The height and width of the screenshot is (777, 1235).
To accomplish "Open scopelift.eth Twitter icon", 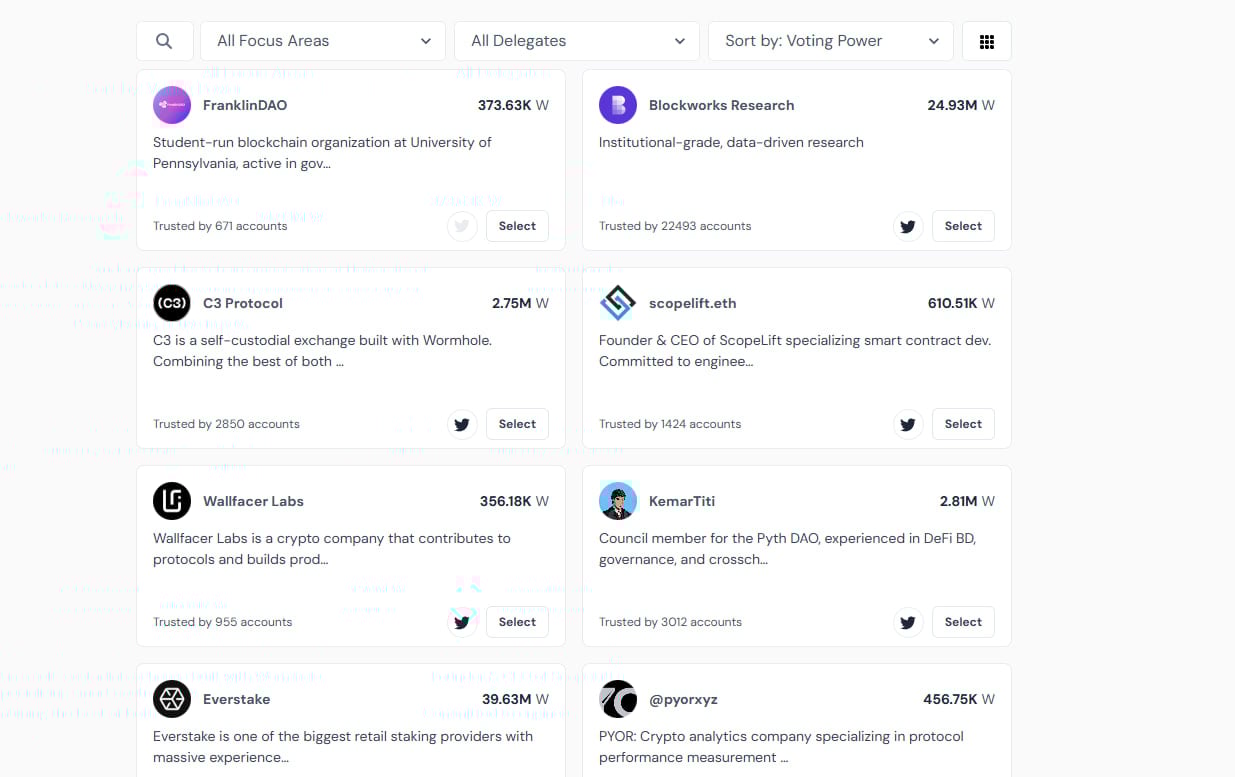I will click(x=908, y=424).
